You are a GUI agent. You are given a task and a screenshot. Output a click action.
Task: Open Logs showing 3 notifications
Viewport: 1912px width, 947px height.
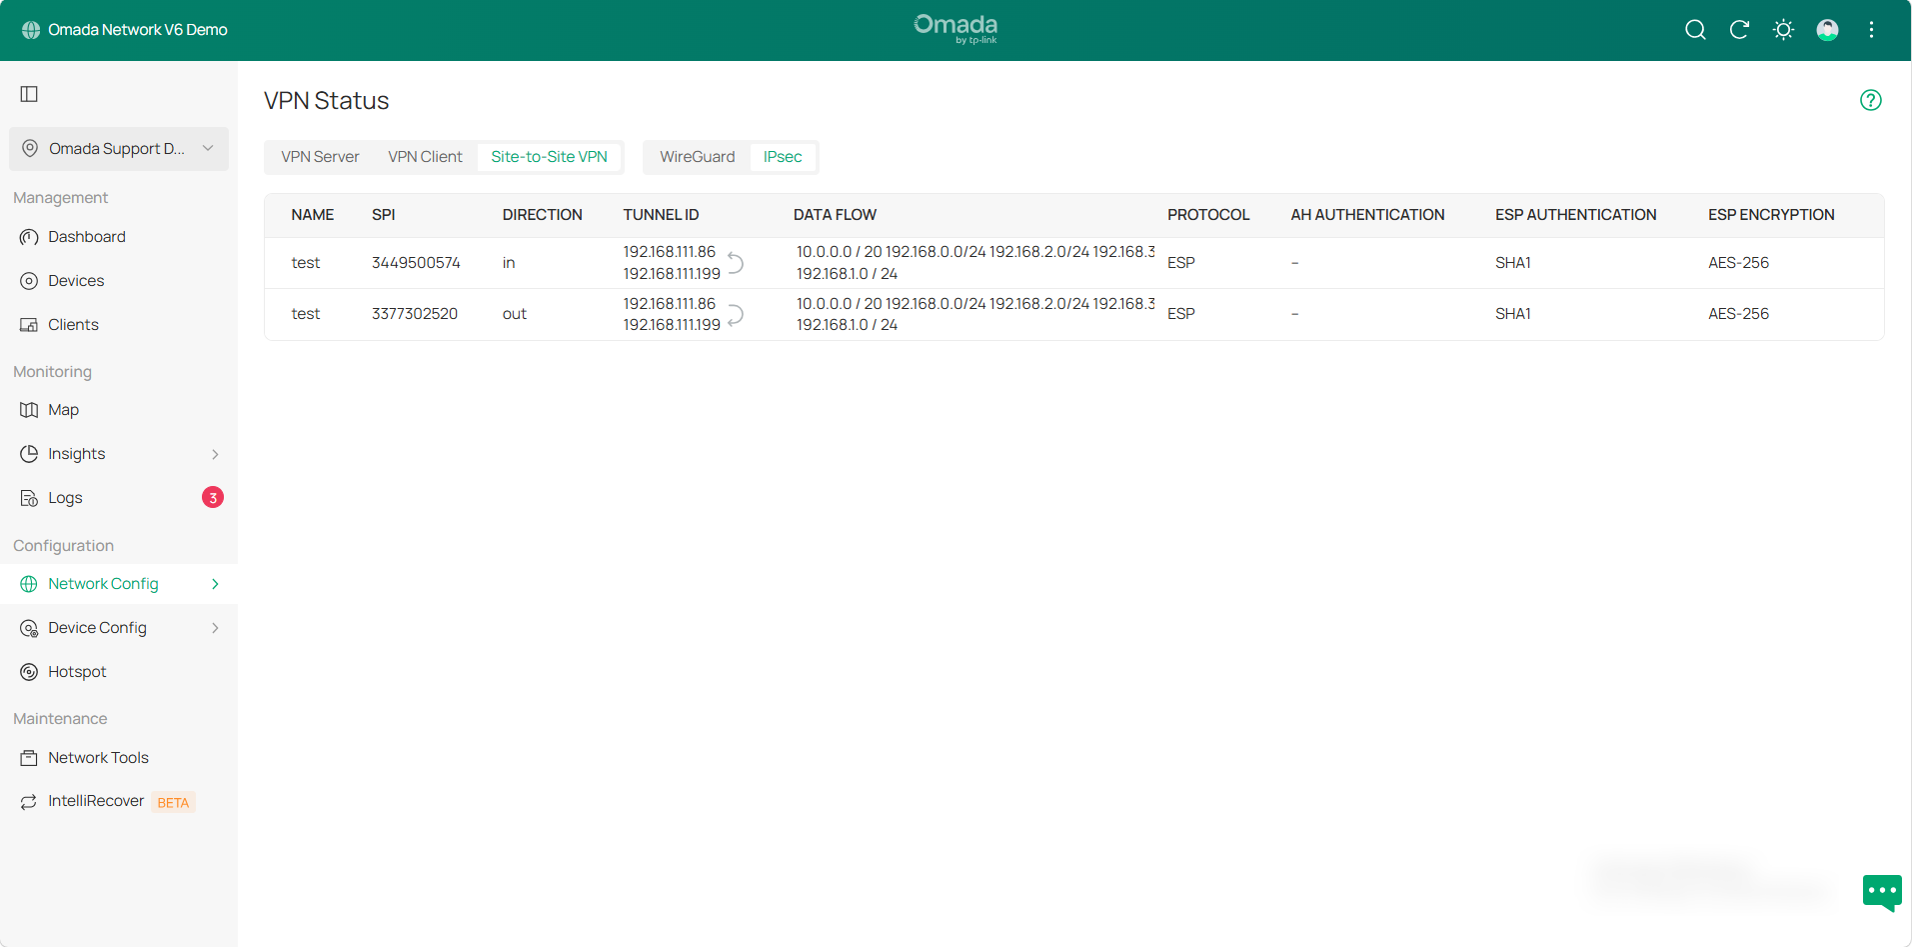point(64,497)
